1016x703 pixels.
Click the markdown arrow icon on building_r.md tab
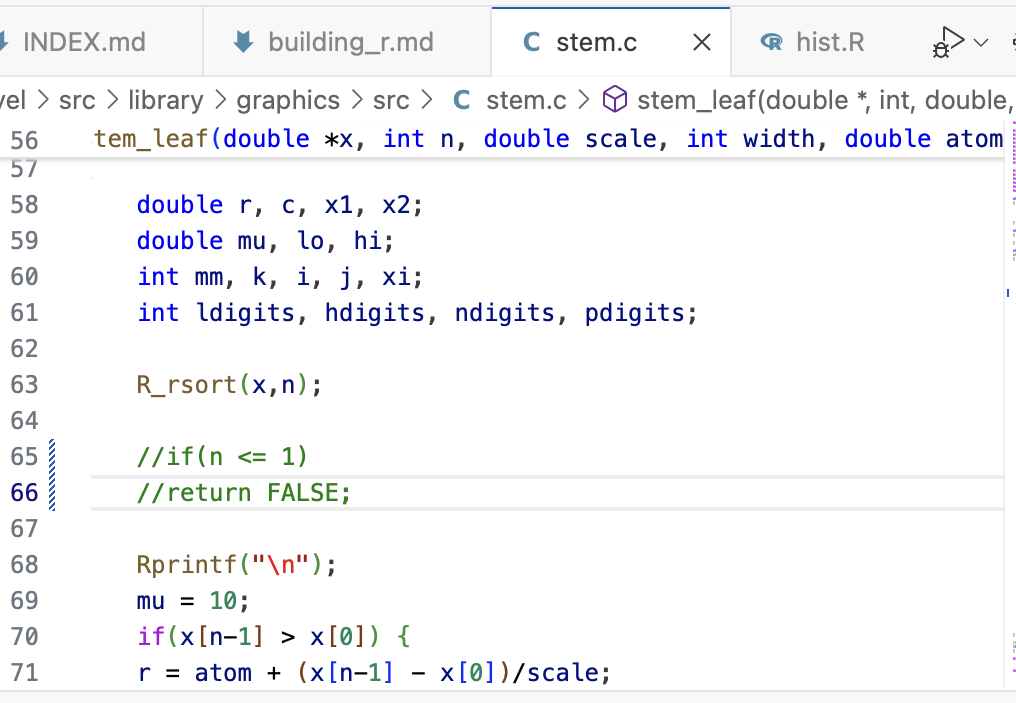[x=242, y=42]
